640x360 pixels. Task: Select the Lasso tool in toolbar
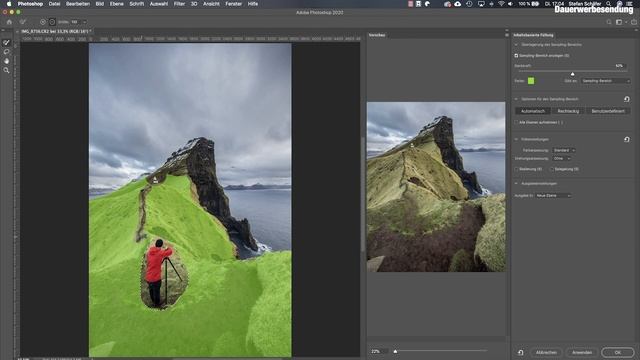6,52
